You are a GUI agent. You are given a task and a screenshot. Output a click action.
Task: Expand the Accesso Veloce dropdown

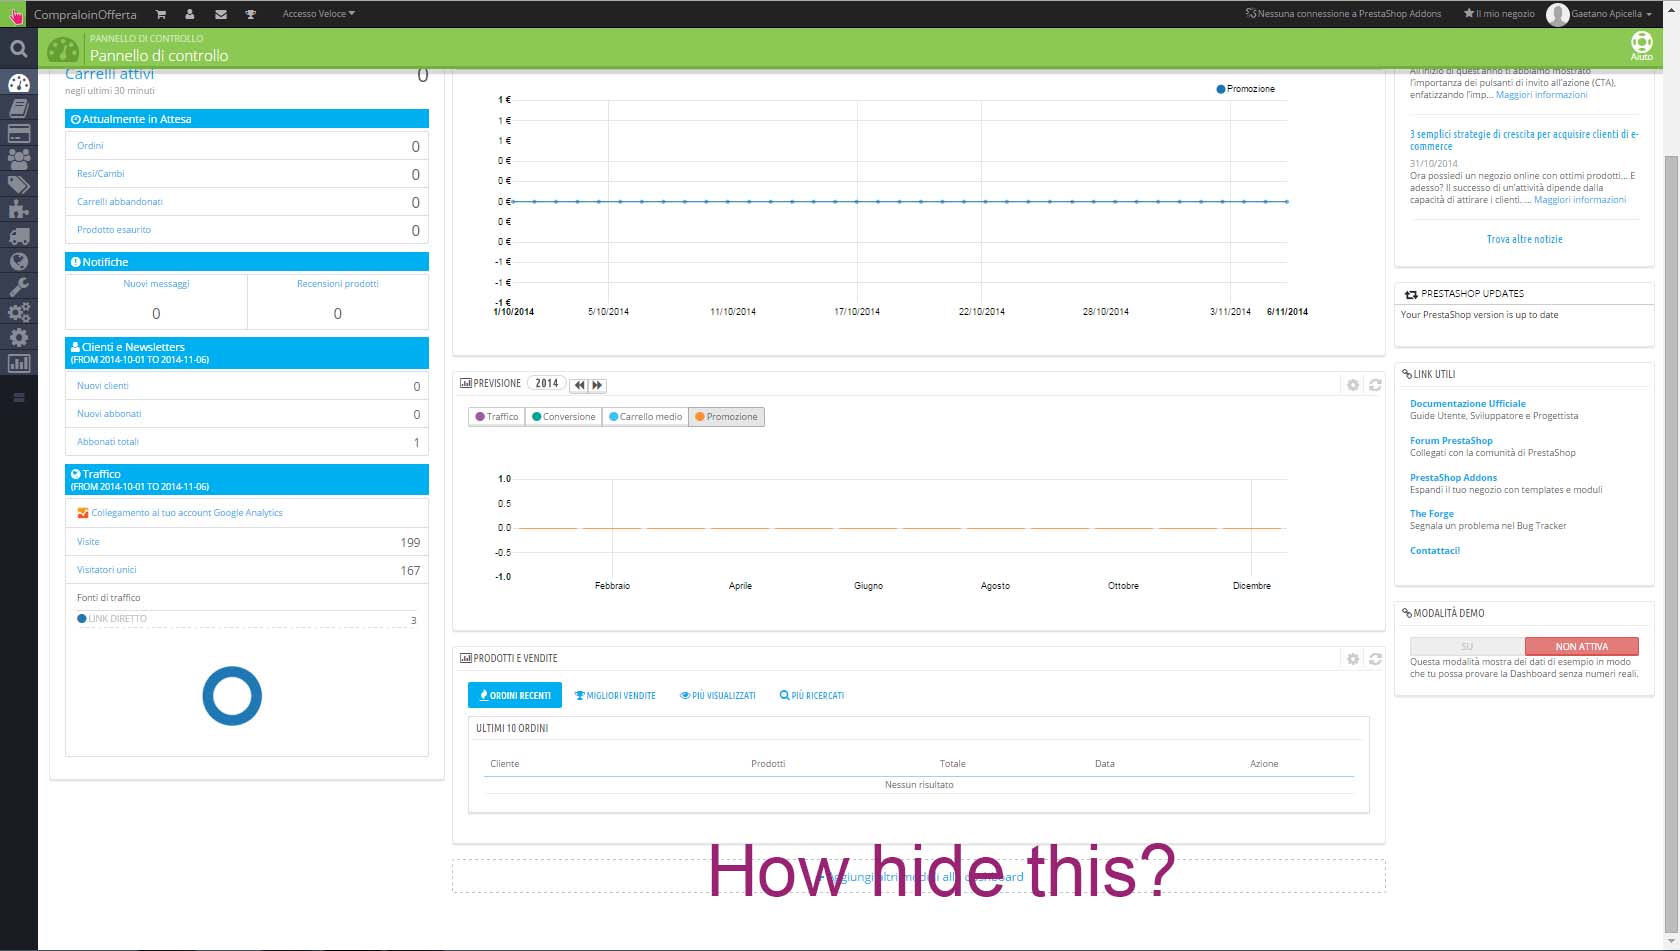pyautogui.click(x=319, y=14)
